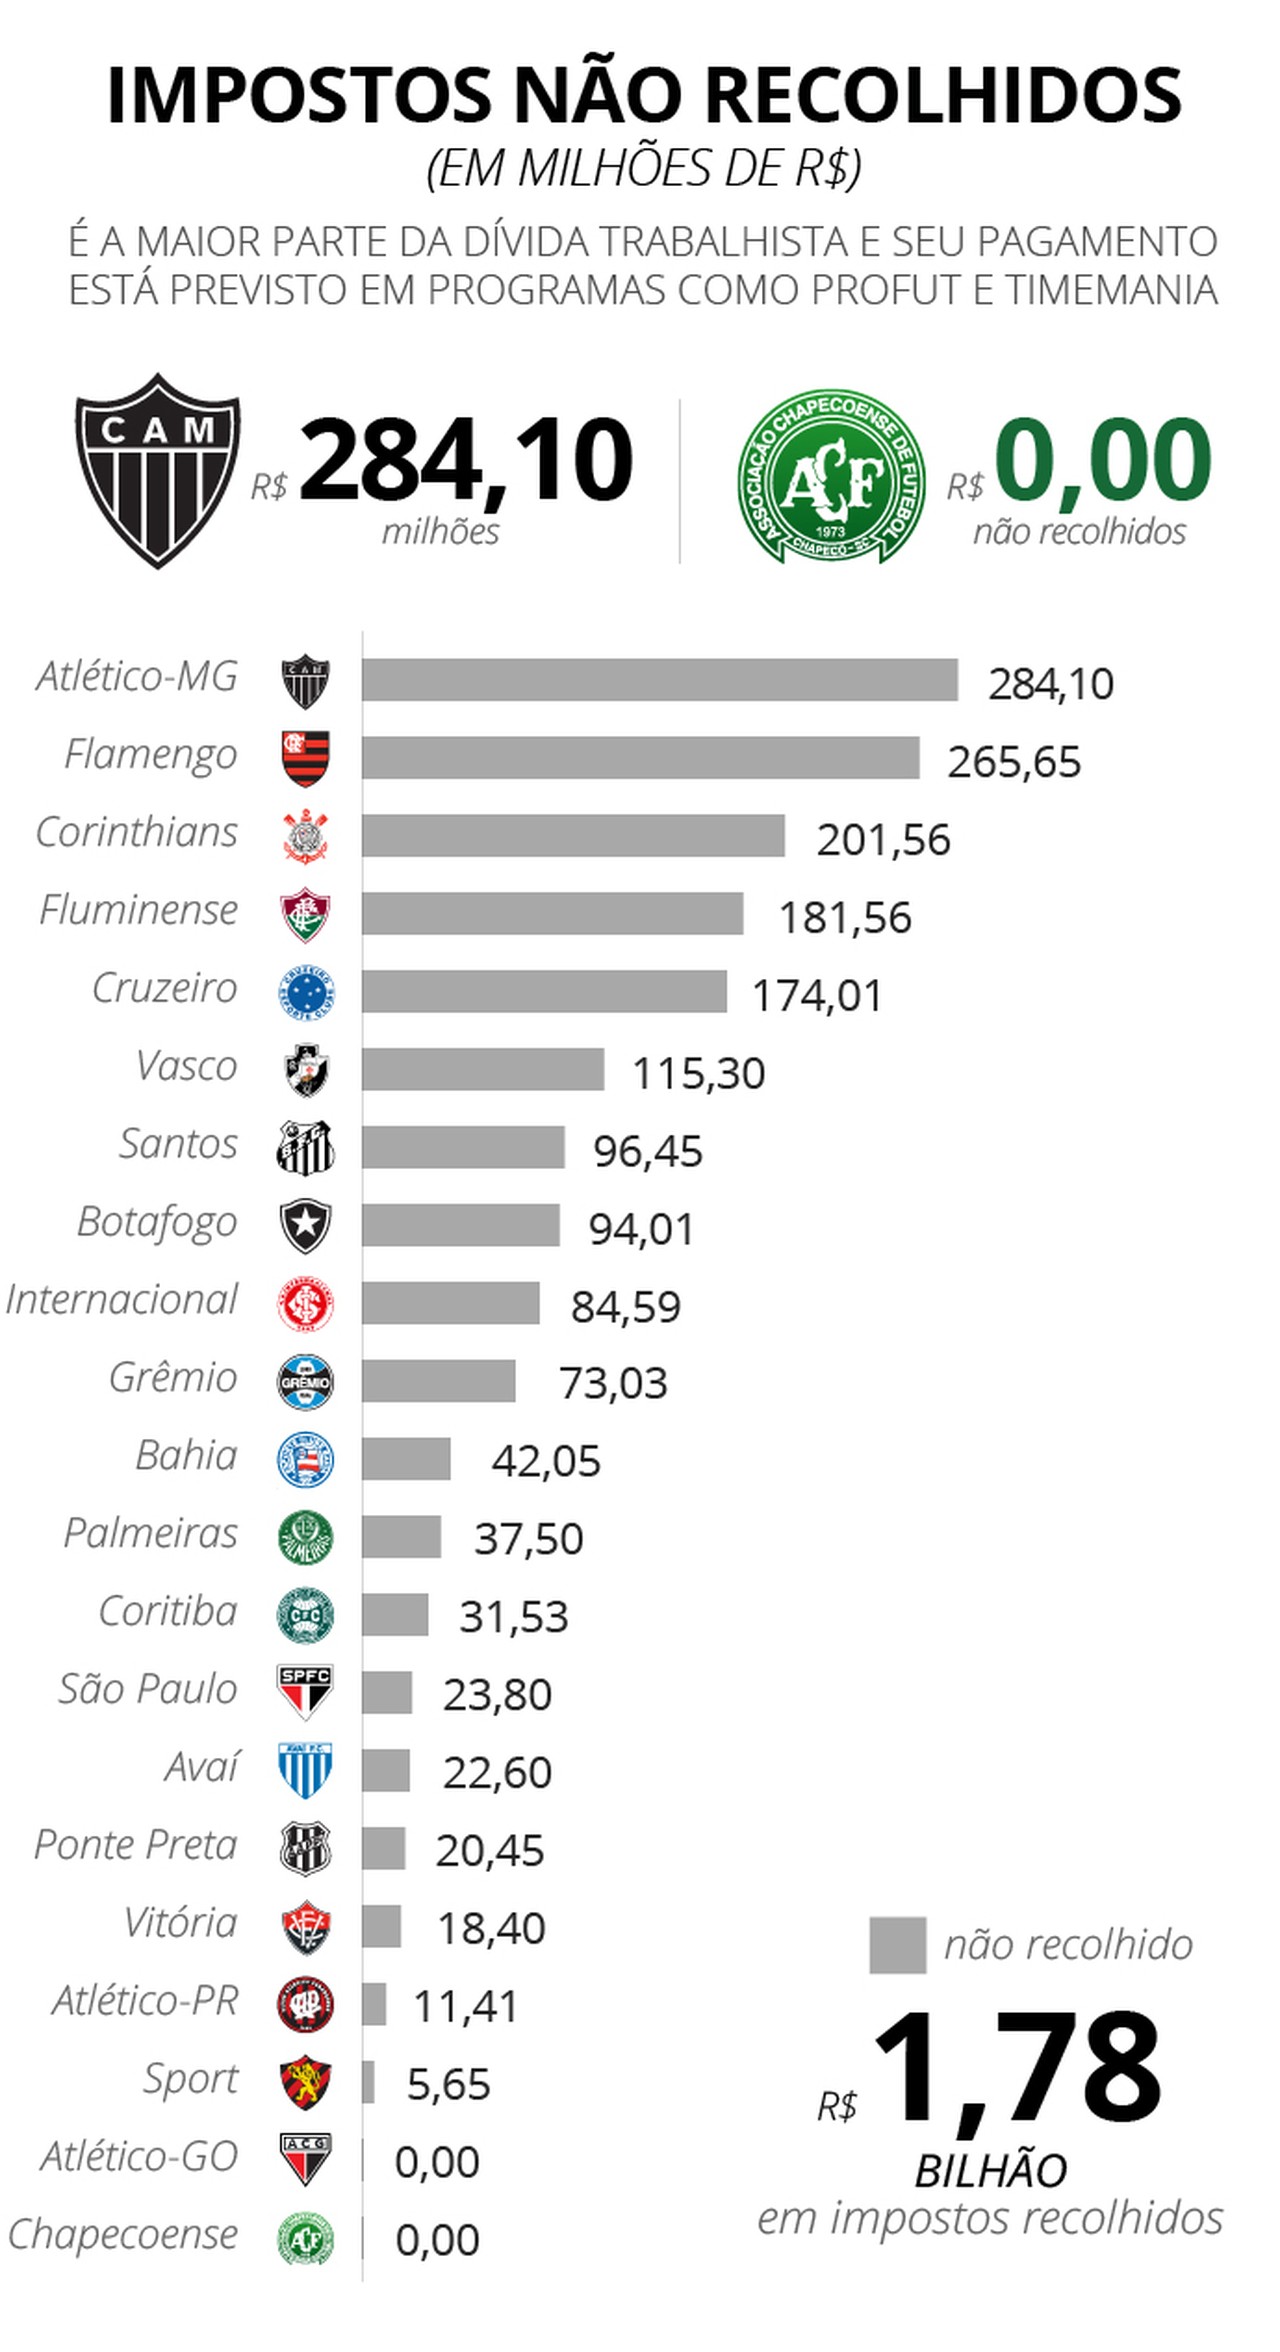Click the gray 'não recolhido' legend swatch

pyautogui.click(x=897, y=1945)
